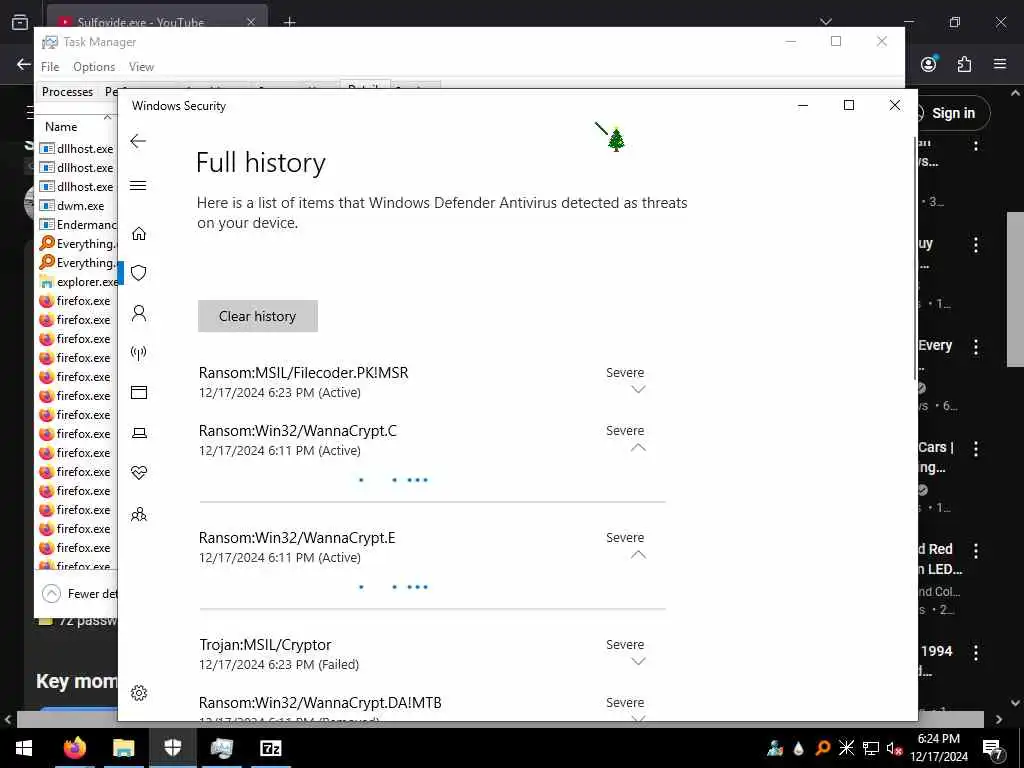1024x768 pixels.
Task: Go back in Firefox browser
Action: pyautogui.click(x=24, y=64)
